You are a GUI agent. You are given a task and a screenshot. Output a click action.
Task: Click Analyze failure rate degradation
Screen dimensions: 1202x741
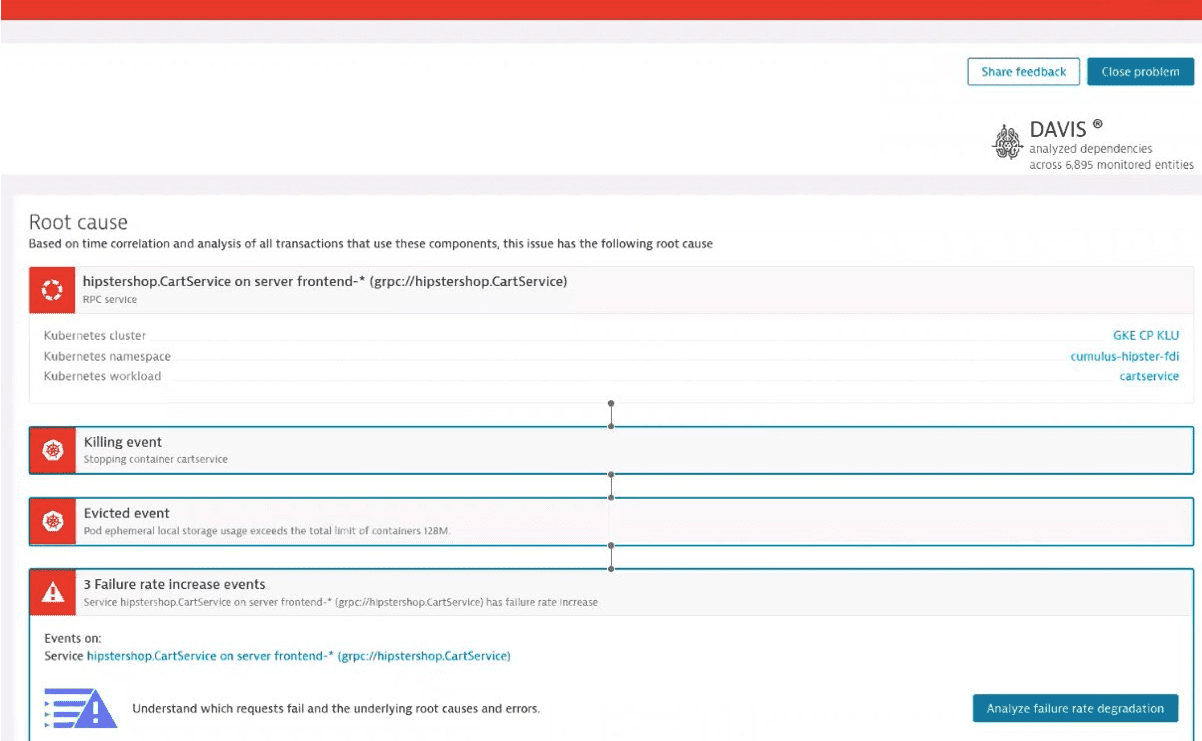click(1075, 707)
